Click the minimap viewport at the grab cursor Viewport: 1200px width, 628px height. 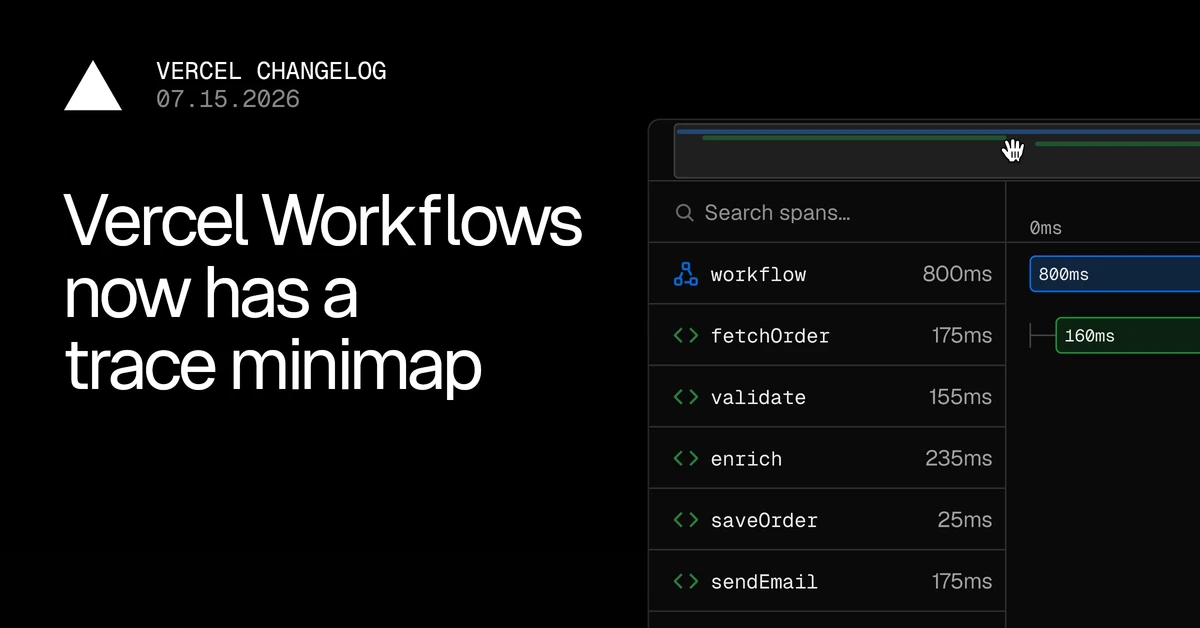point(1013,151)
